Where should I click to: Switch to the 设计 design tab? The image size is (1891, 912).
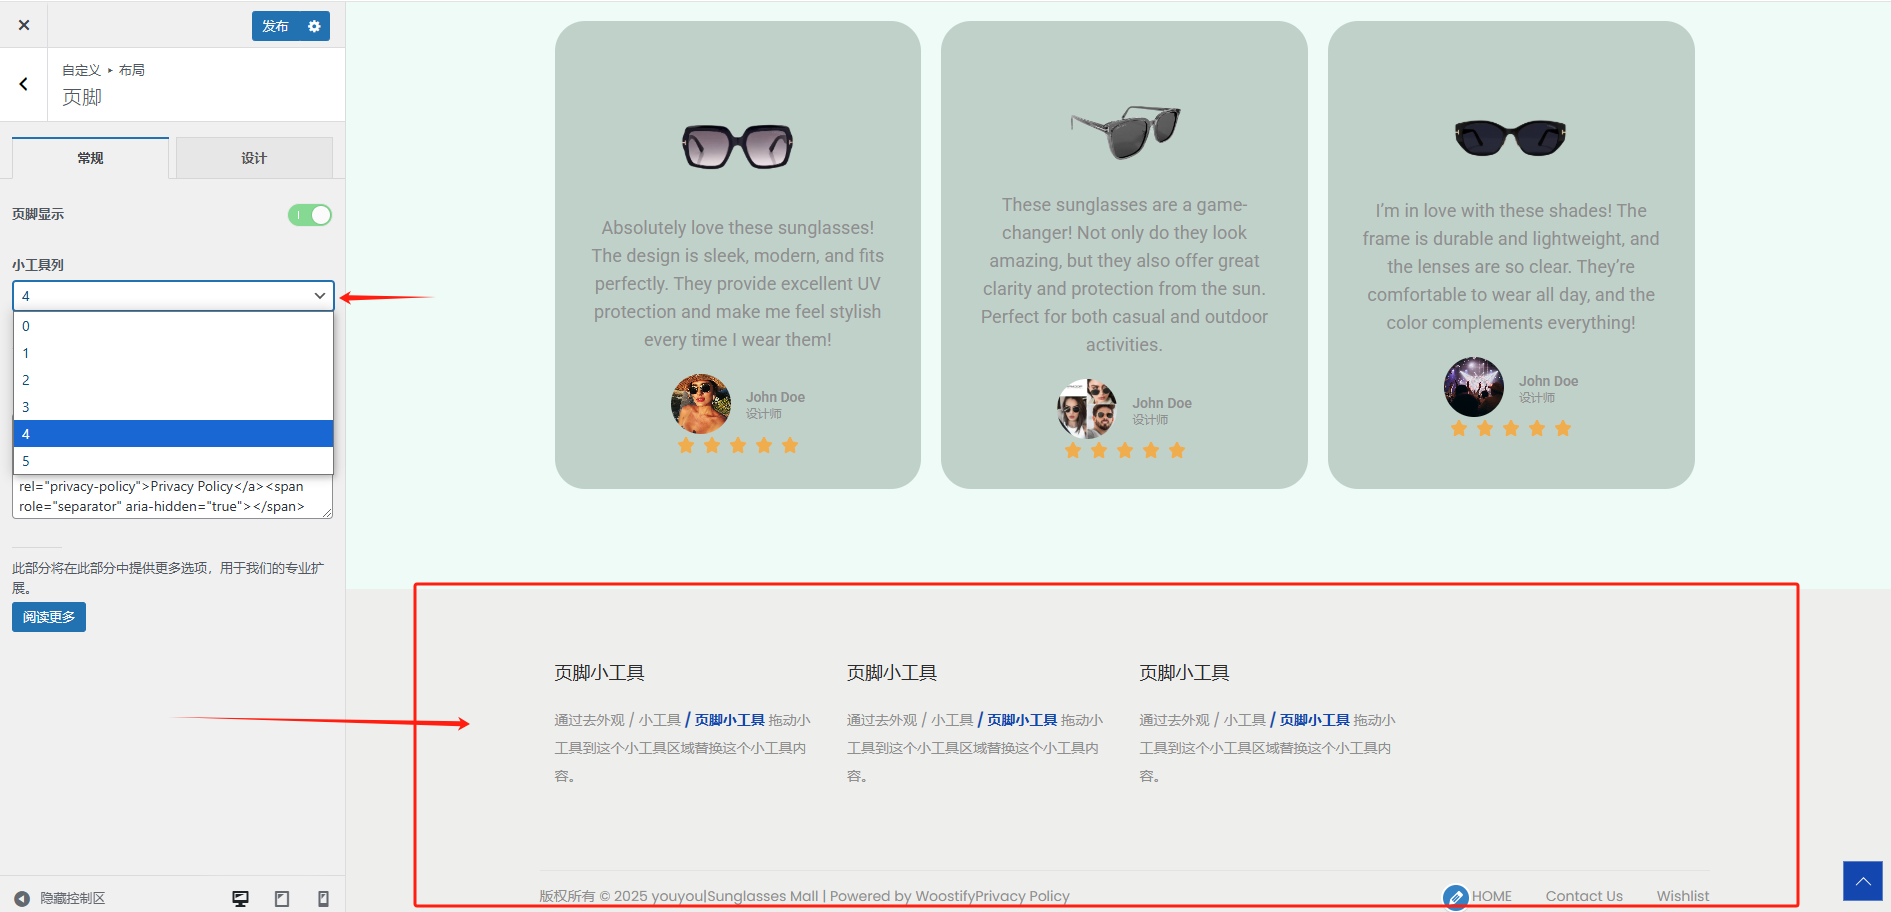pyautogui.click(x=254, y=158)
